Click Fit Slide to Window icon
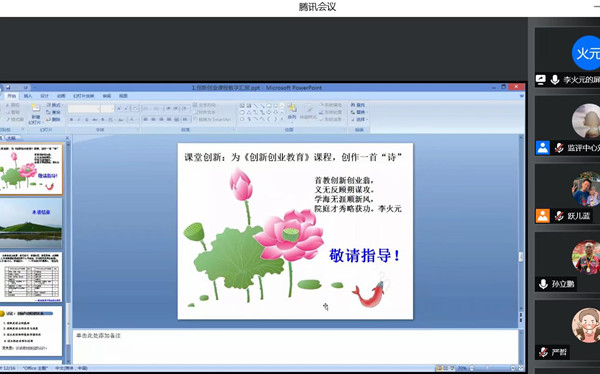Image resolution: width=600 pixels, height=374 pixels. click(522, 368)
